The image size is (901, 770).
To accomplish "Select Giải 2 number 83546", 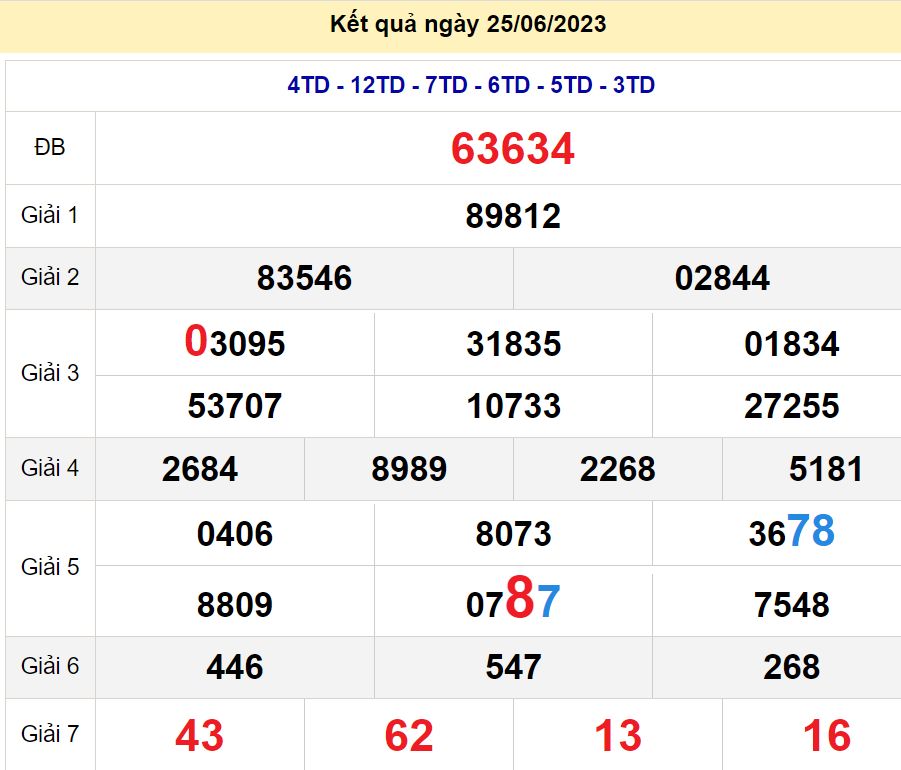I will 304,278.
